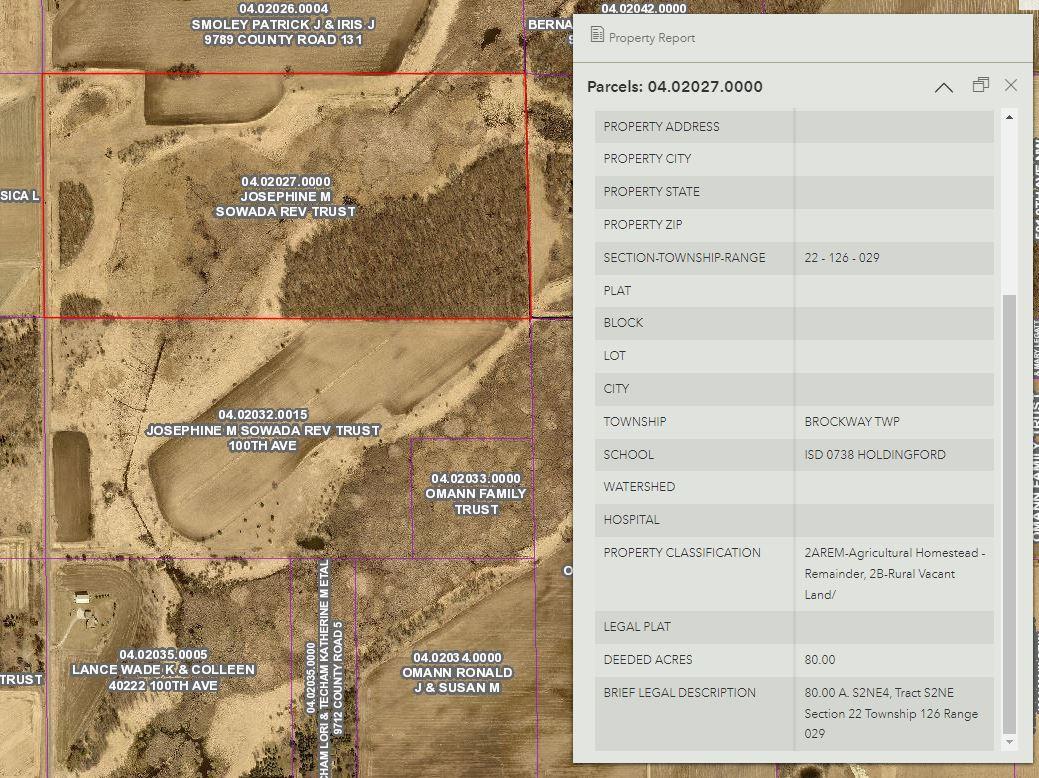Select the Lance Wade parcel 04.02035.0005
1039x778 pixels.
(163, 670)
